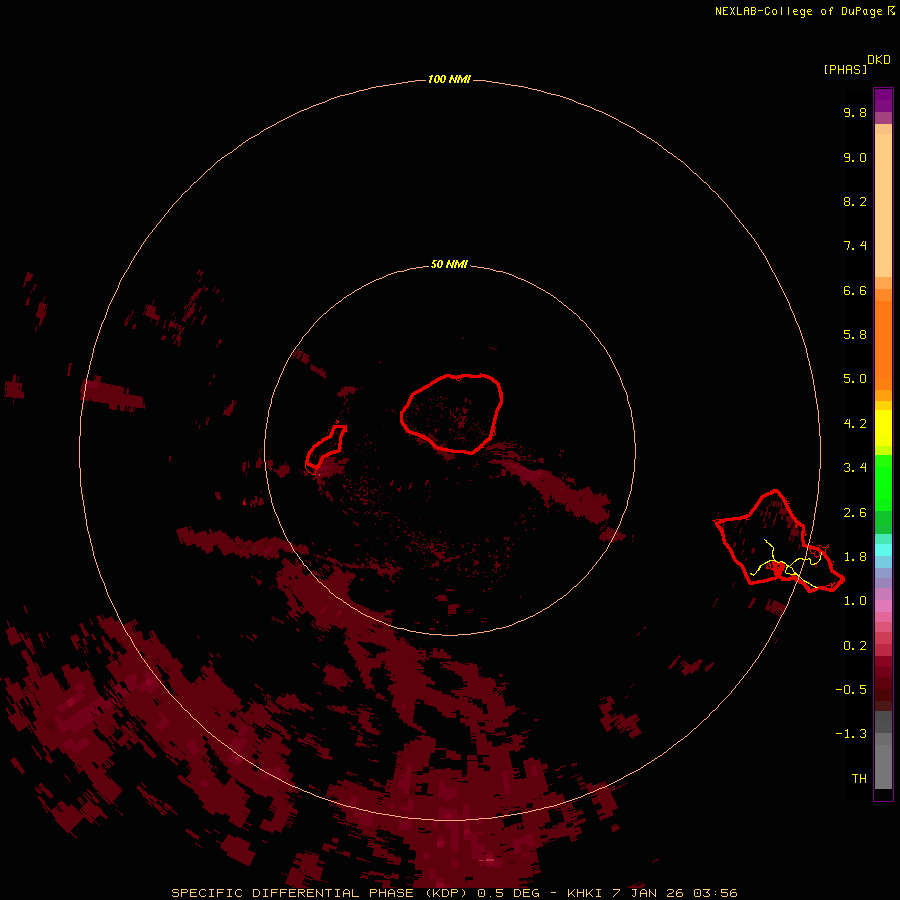The height and width of the screenshot is (900, 900).
Task: Click the 2.6 value on the color scale
Action: click(855, 513)
